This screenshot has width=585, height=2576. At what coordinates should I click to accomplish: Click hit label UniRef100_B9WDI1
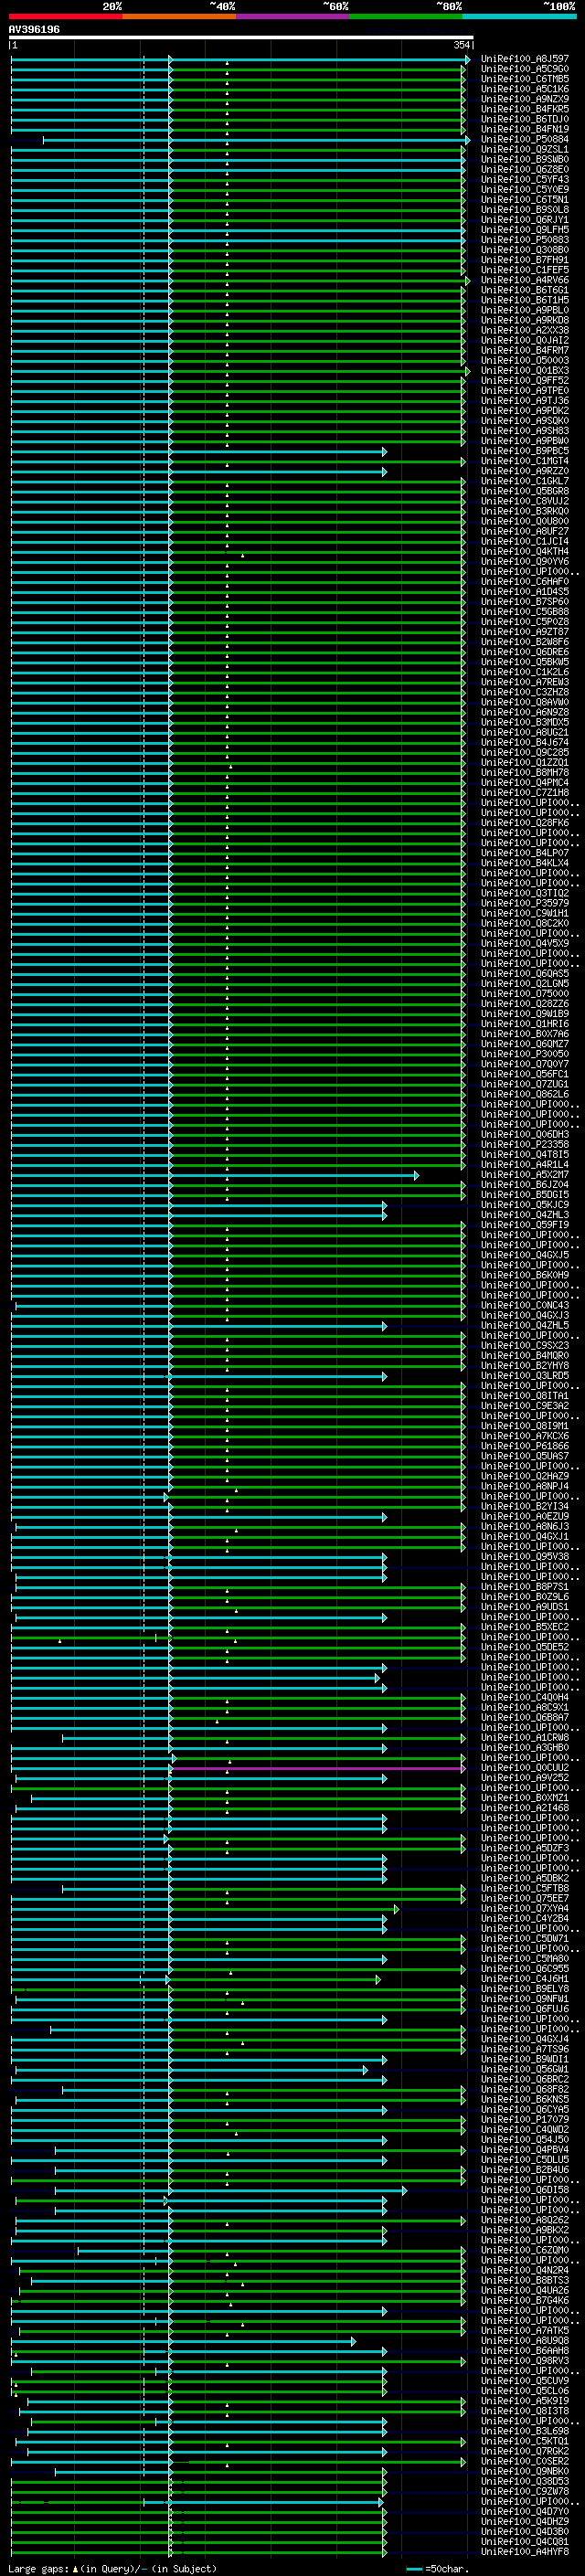(x=525, y=2059)
